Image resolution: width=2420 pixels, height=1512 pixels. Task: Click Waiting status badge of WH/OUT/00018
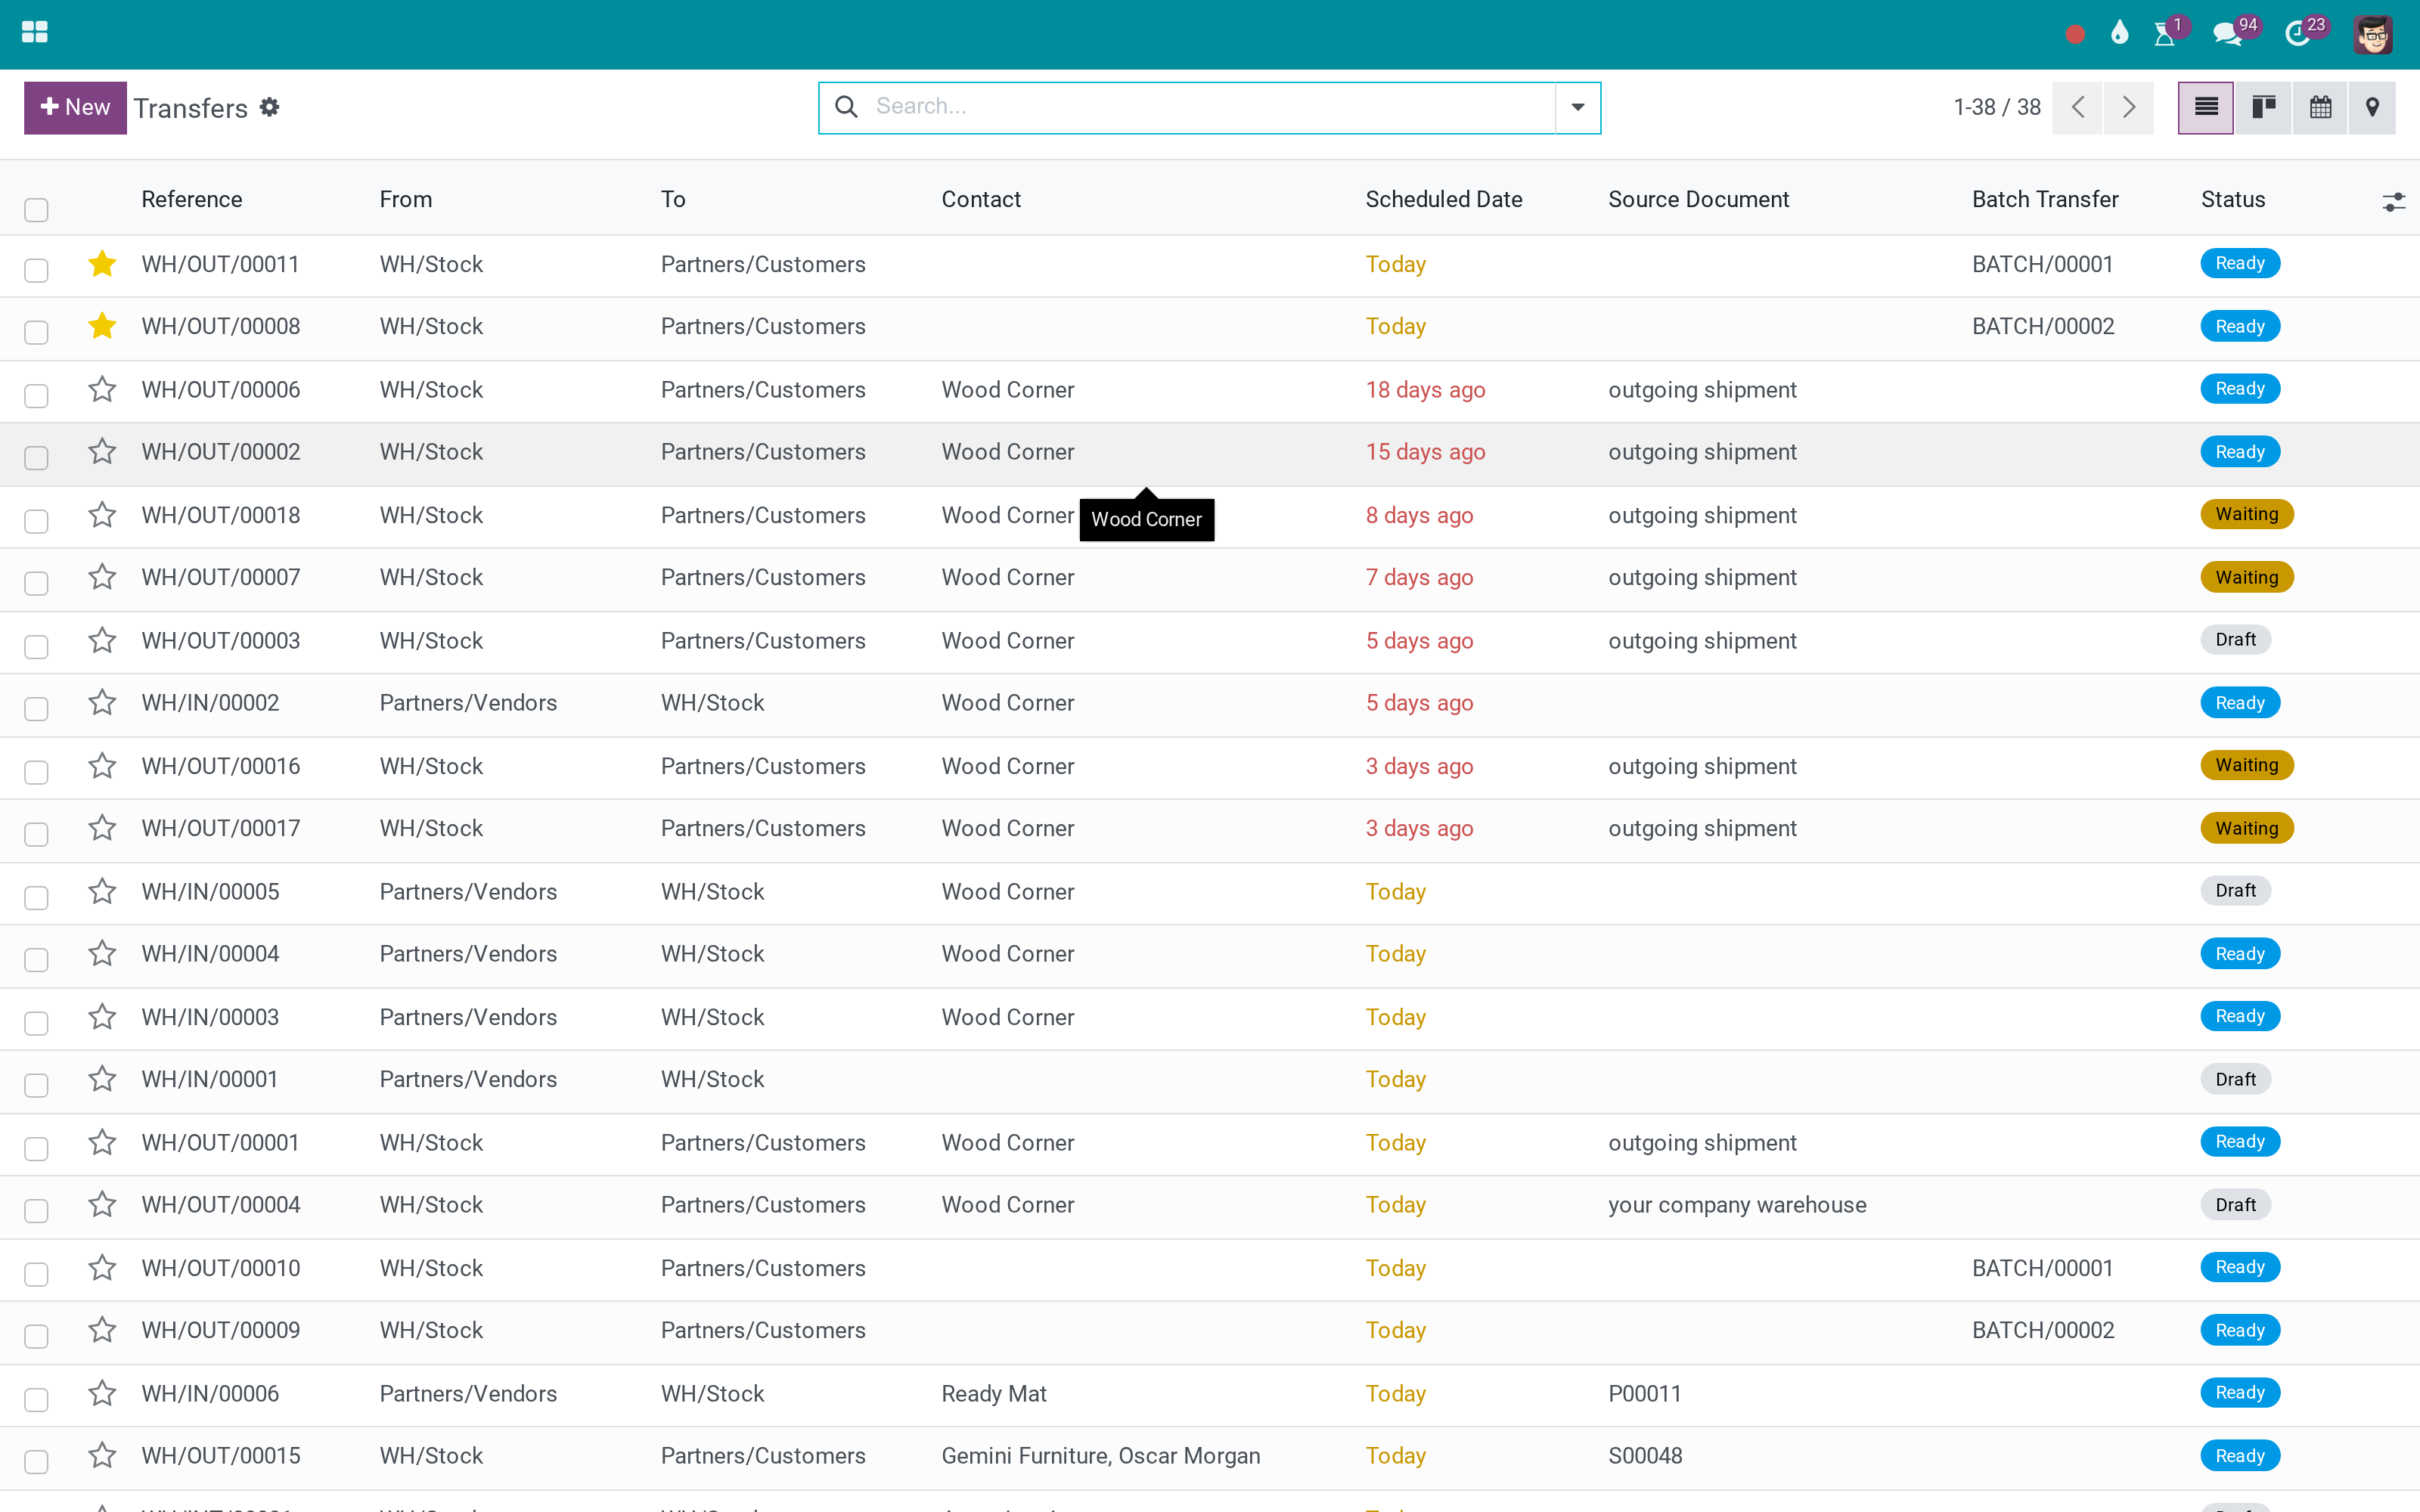point(2246,514)
